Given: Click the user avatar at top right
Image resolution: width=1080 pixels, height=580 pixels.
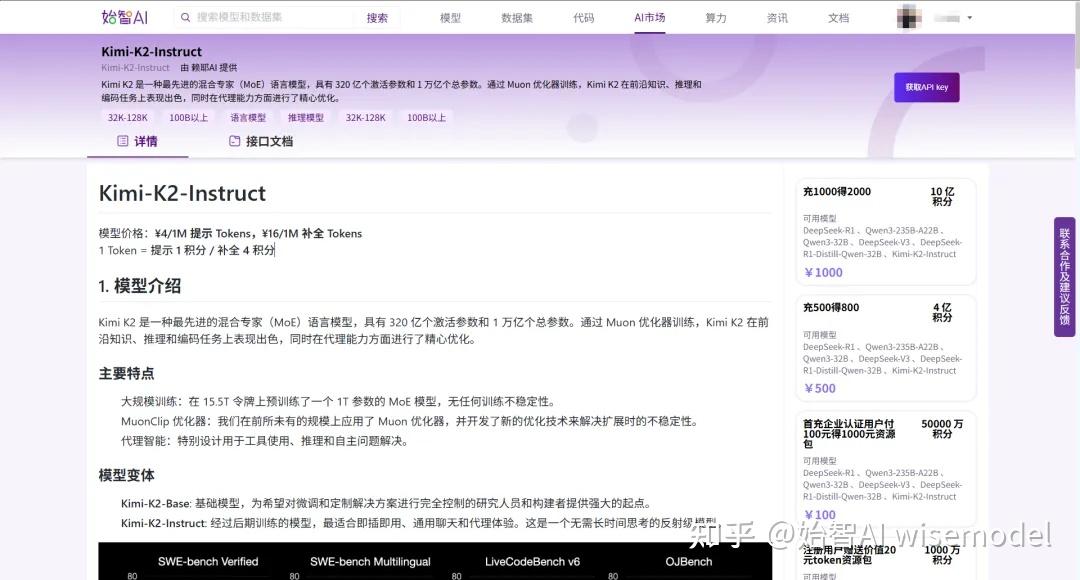Looking at the screenshot, I should [x=908, y=16].
